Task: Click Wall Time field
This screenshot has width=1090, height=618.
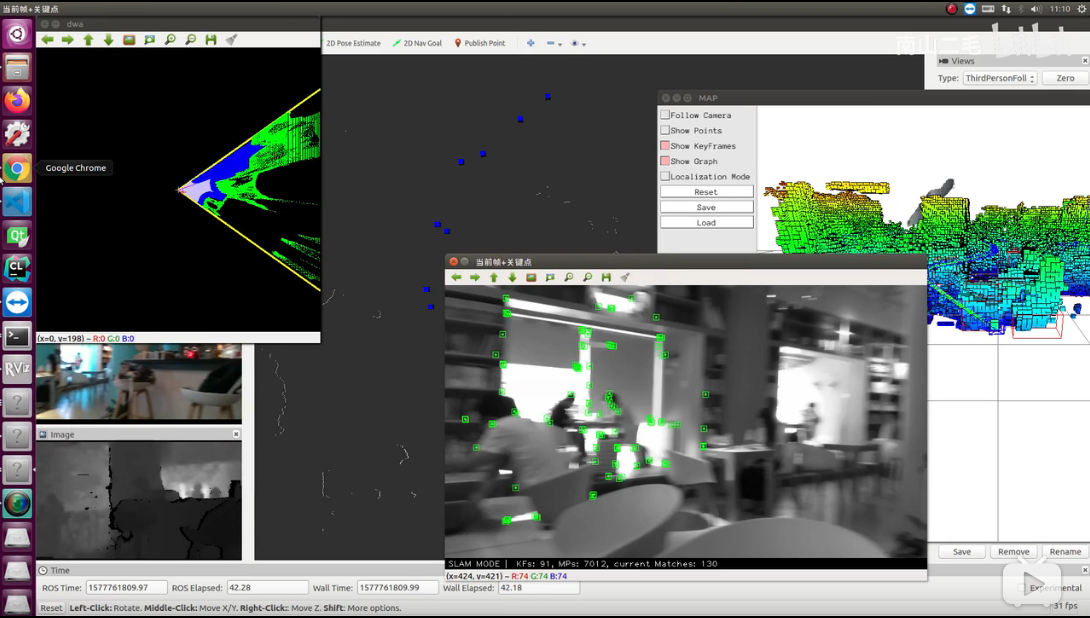Action: 398,587
